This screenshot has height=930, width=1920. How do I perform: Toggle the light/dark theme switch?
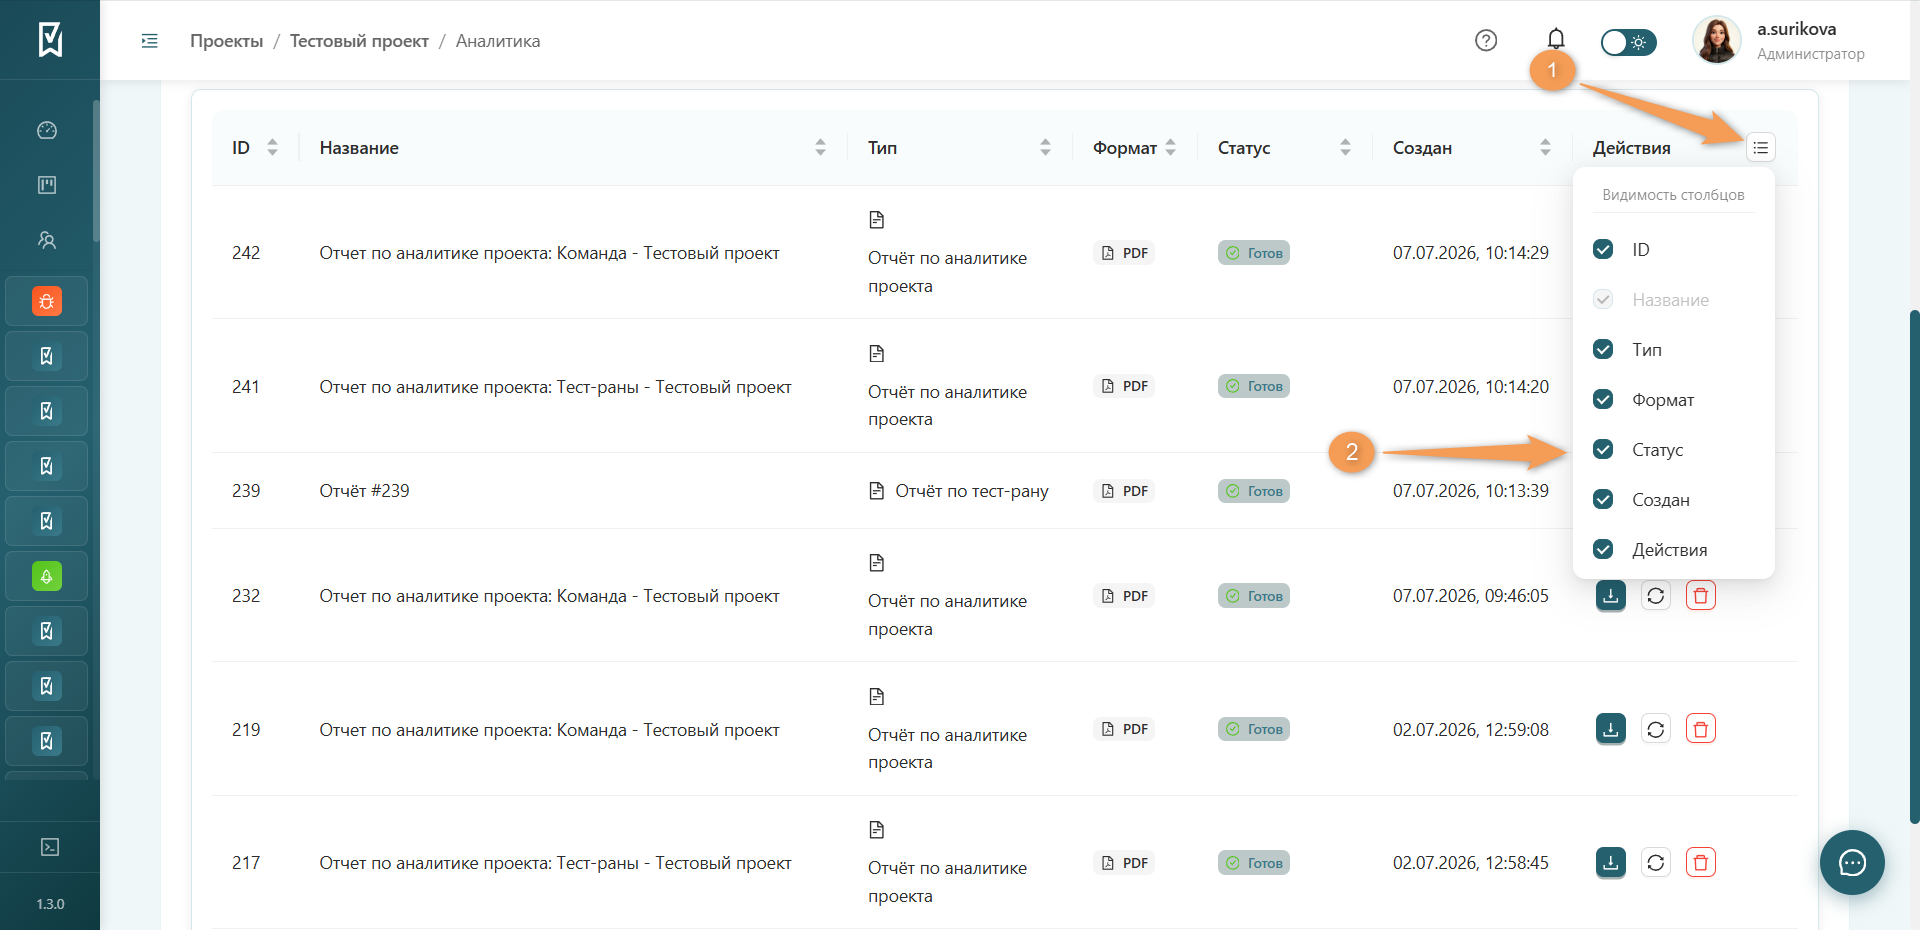(x=1628, y=42)
